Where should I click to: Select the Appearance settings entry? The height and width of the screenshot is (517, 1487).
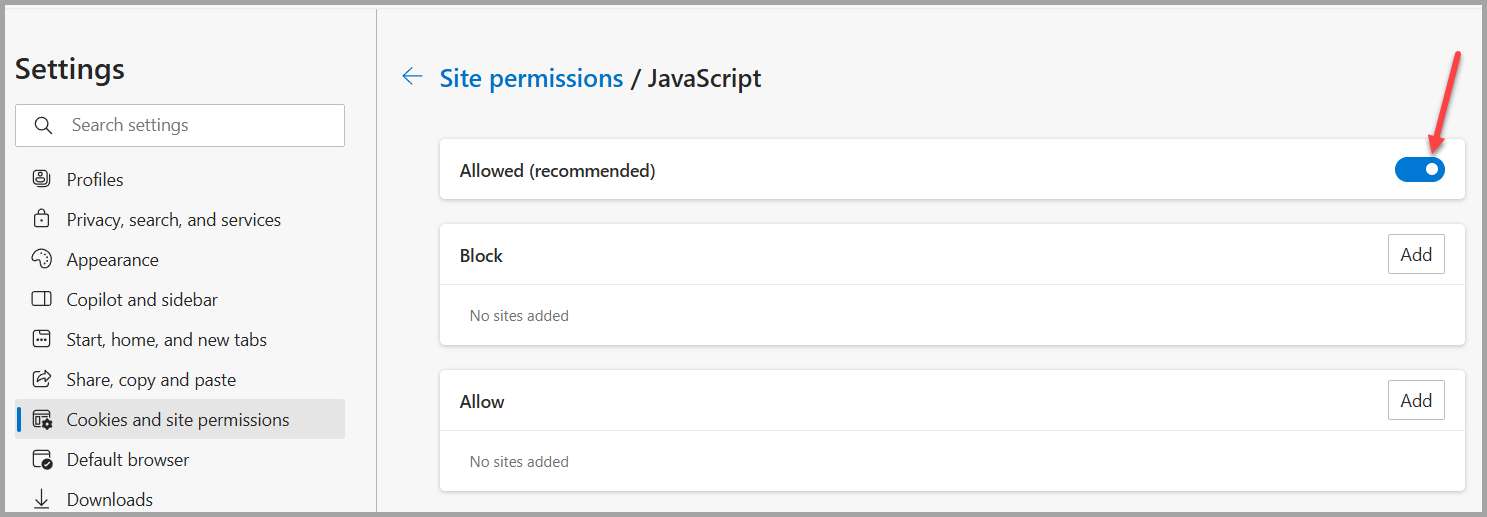[x=112, y=260]
